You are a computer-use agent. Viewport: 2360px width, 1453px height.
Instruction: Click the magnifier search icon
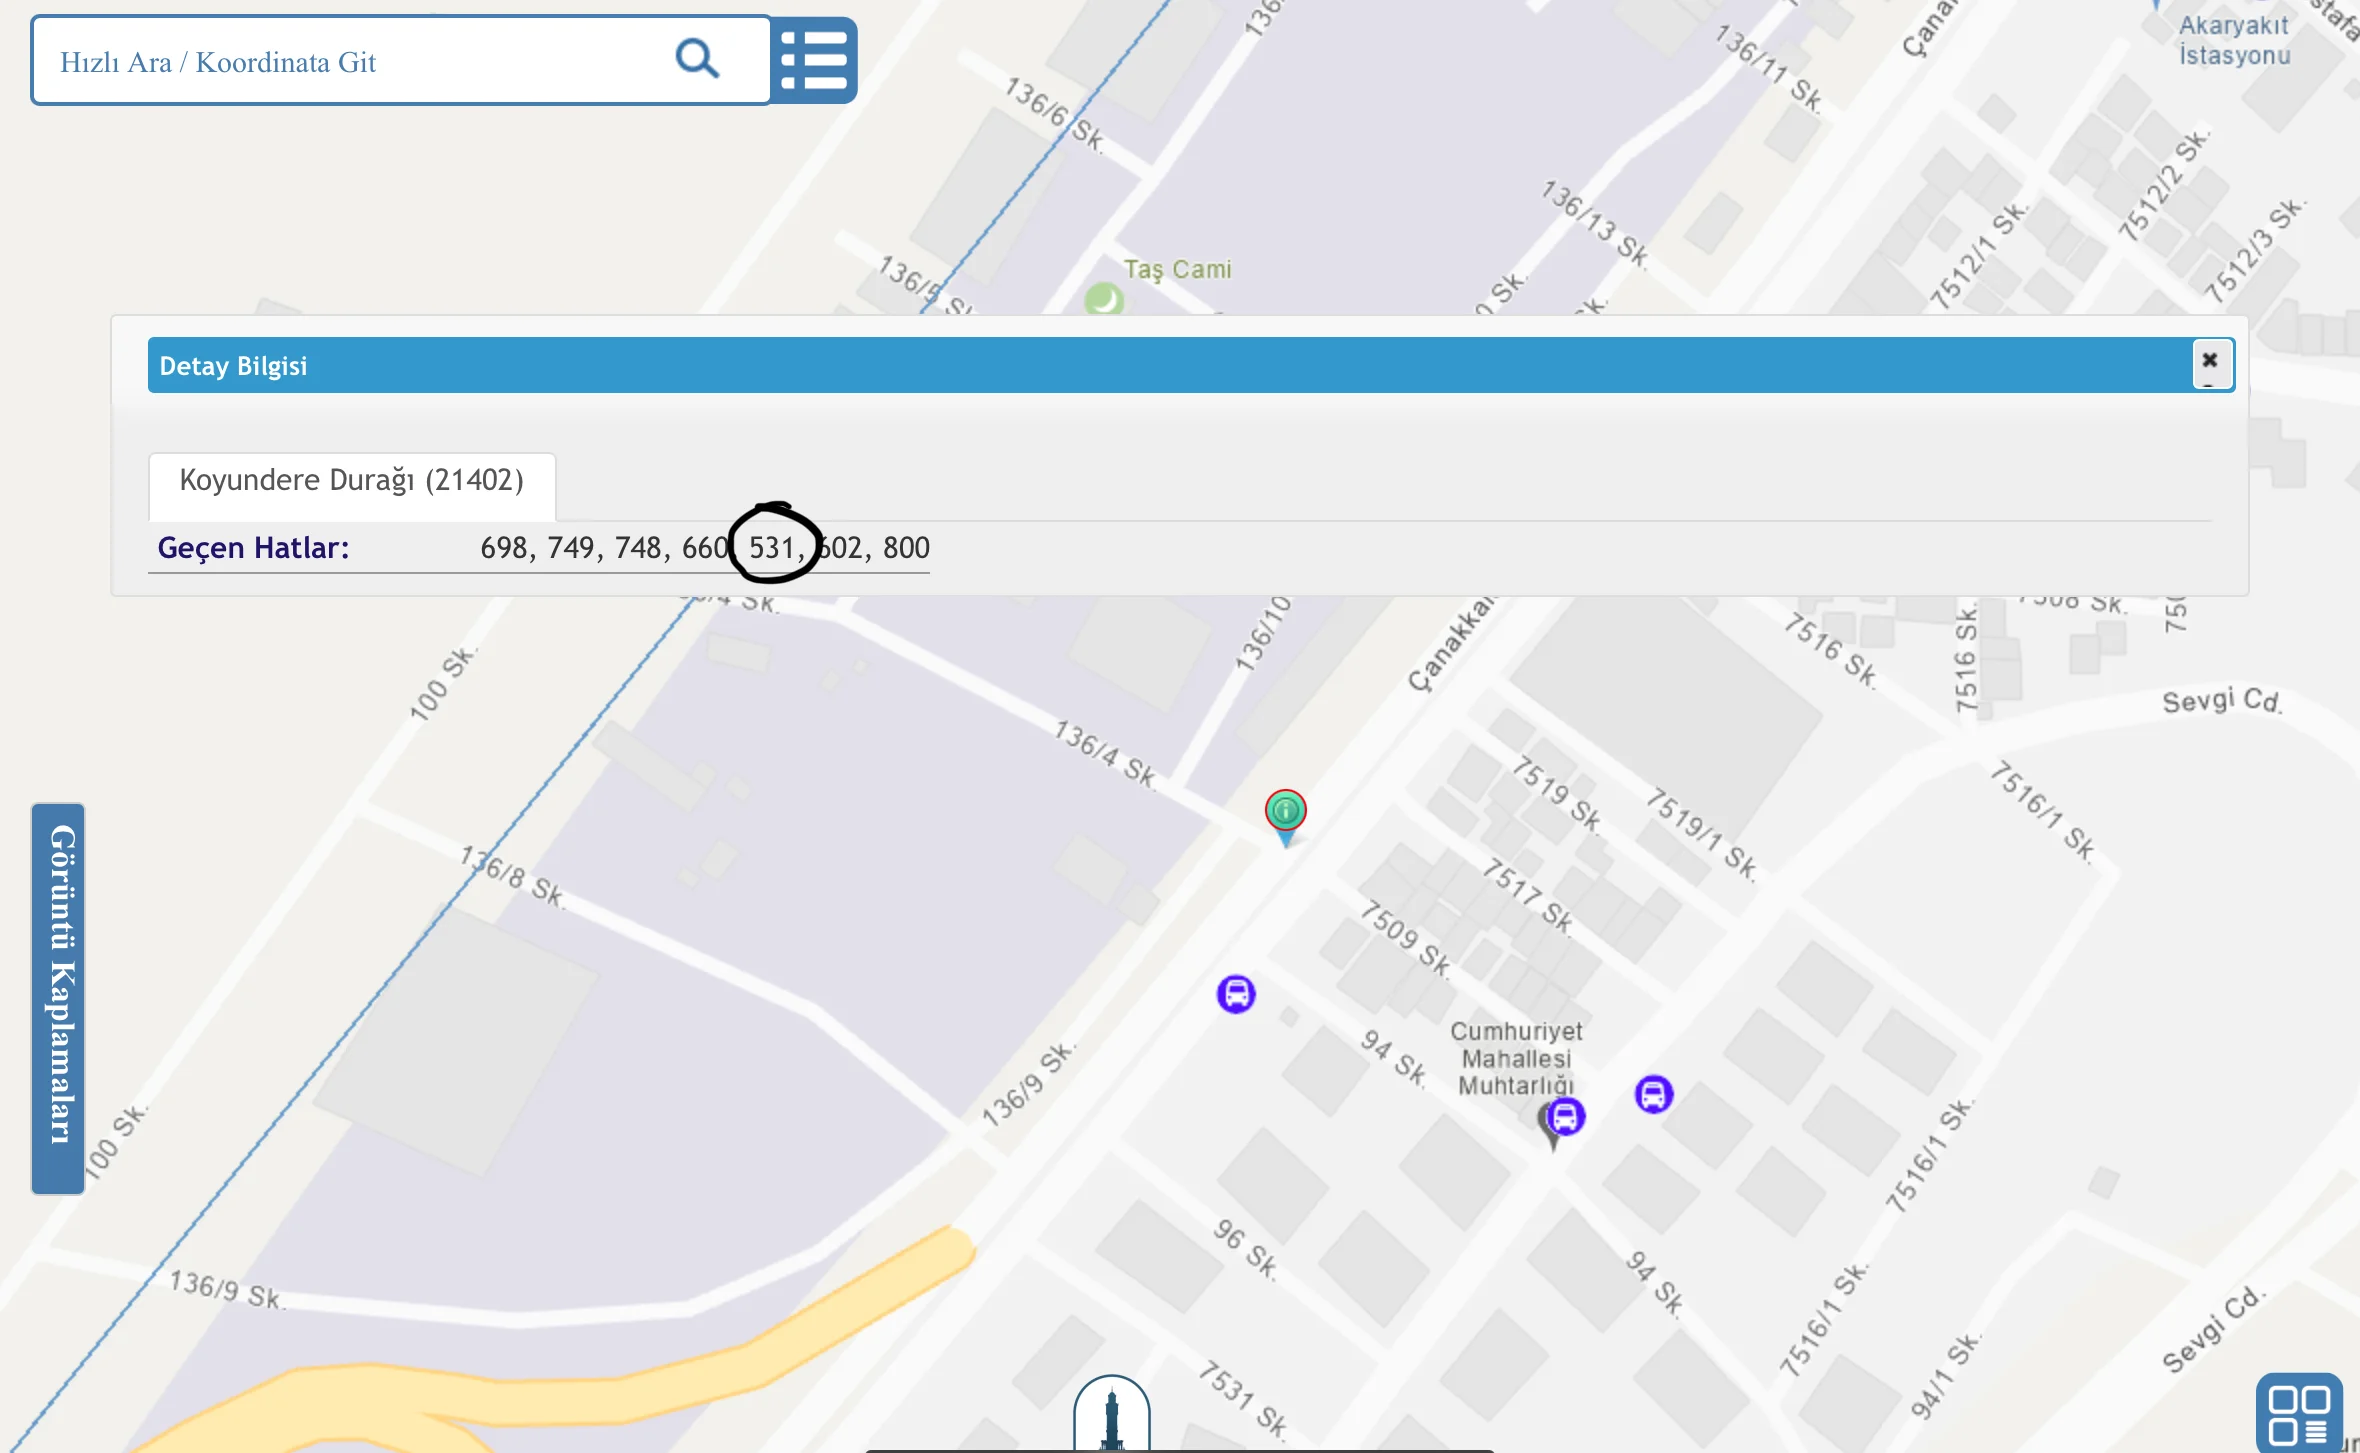[x=697, y=59]
